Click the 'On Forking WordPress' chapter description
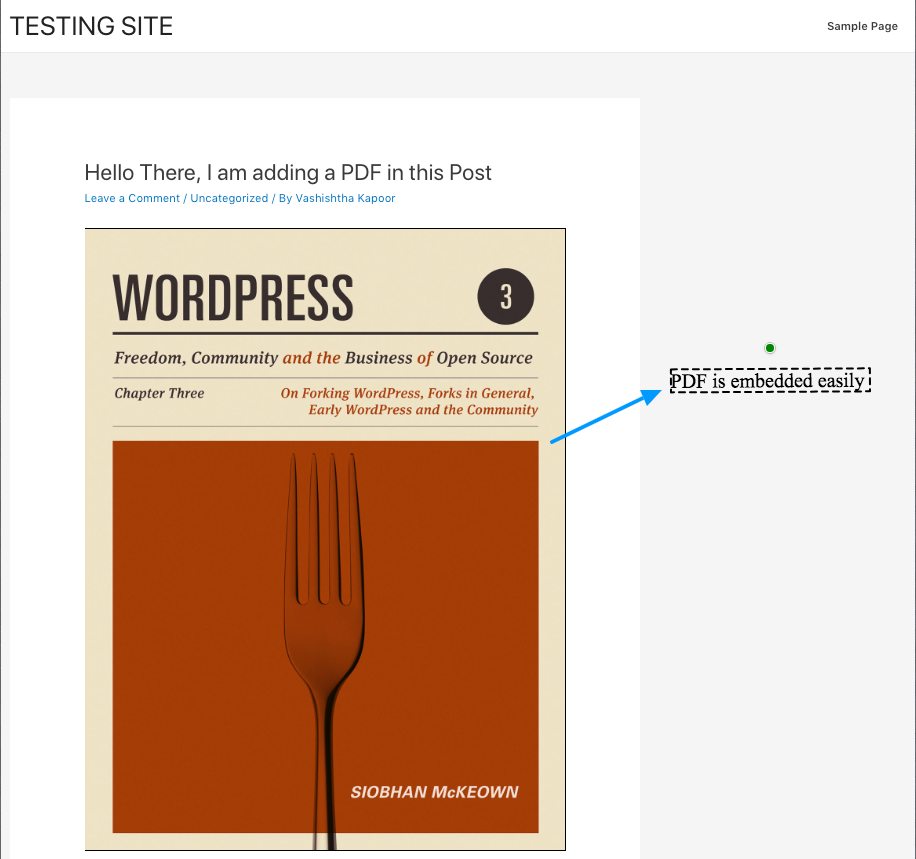 409,401
